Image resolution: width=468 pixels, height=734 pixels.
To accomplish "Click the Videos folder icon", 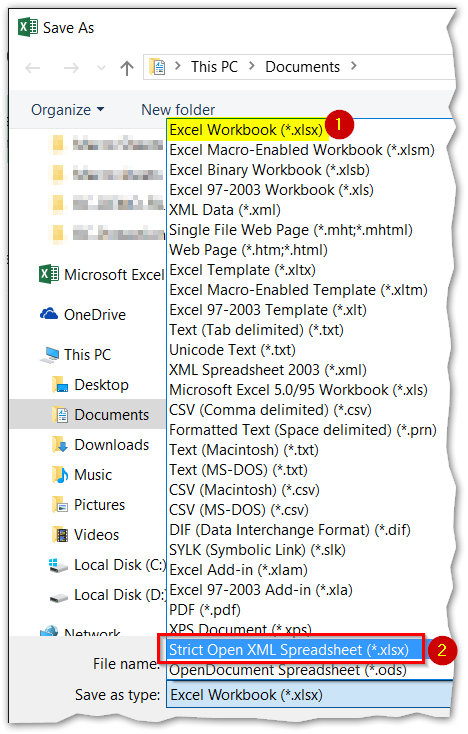I will pyautogui.click(x=61, y=535).
